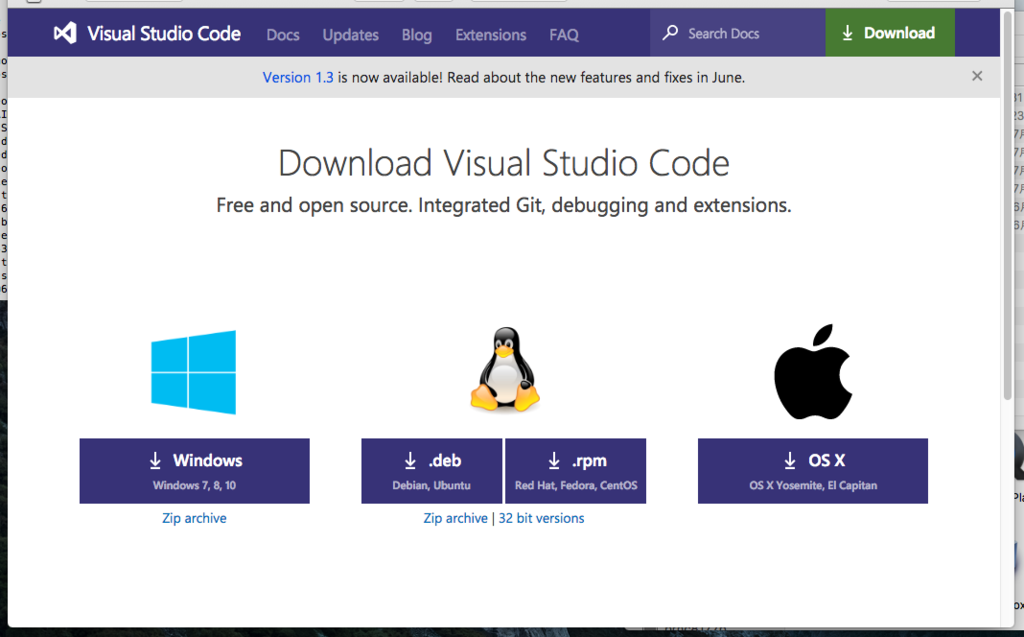Click the Windows logo image
This screenshot has height=637, width=1024.
pos(193,372)
